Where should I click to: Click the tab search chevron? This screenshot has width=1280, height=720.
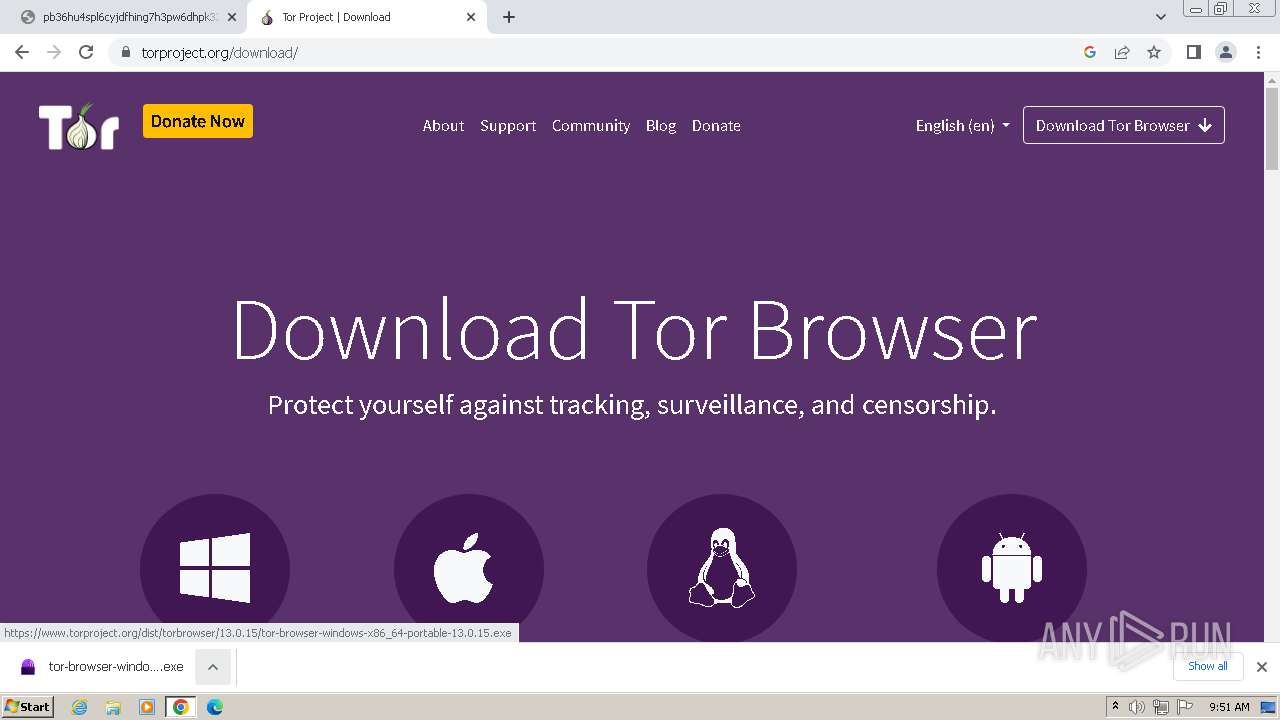tap(1161, 17)
